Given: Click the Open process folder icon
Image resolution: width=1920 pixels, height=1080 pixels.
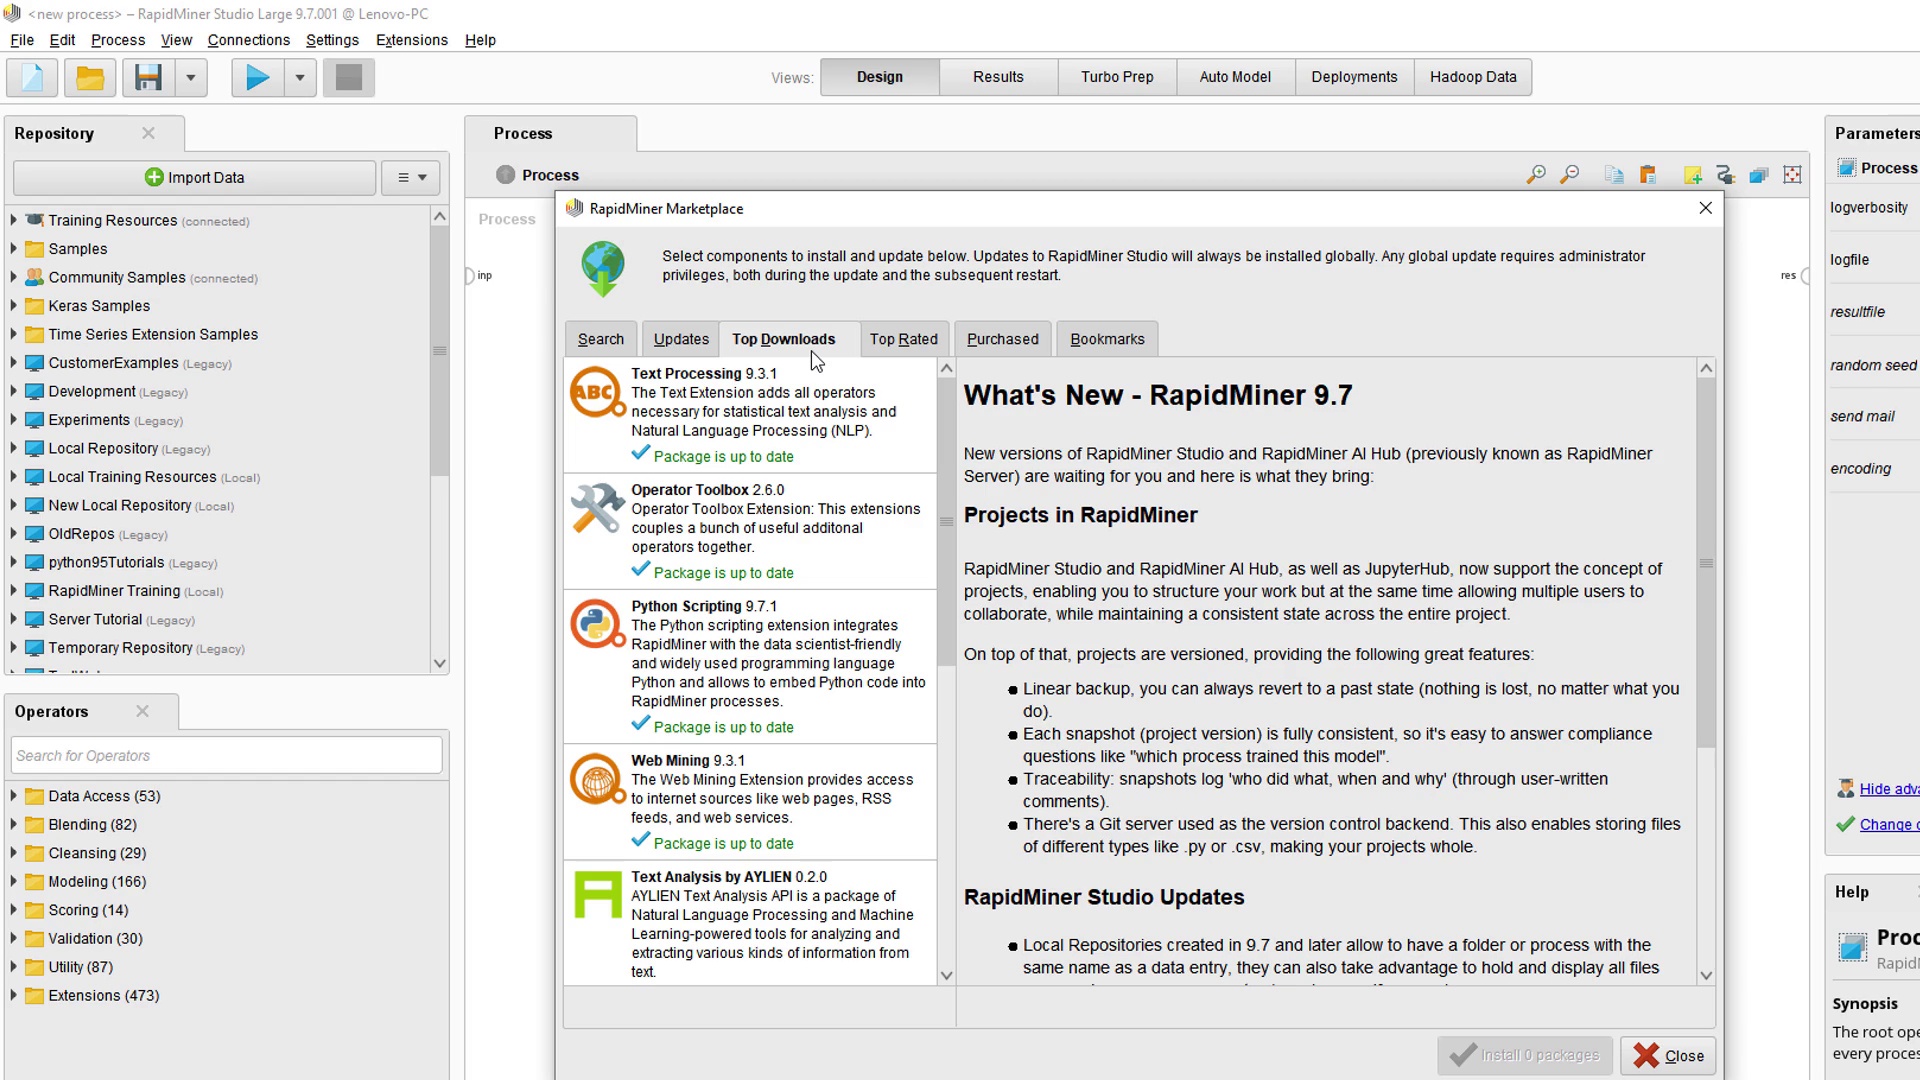Looking at the screenshot, I should pos(90,77).
